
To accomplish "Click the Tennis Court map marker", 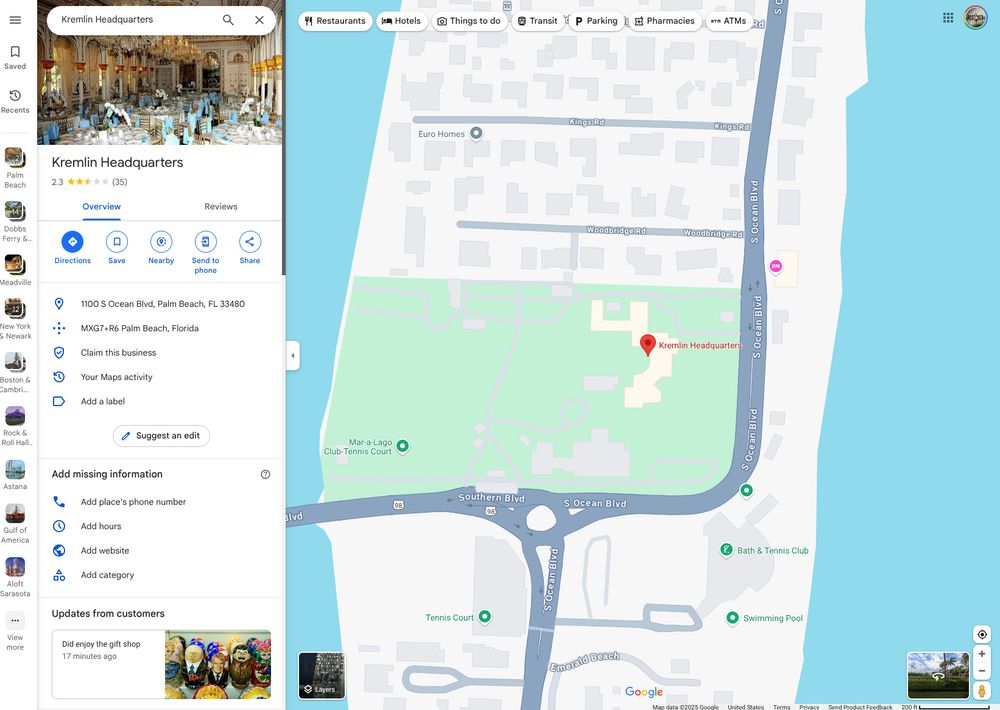I will (485, 616).
